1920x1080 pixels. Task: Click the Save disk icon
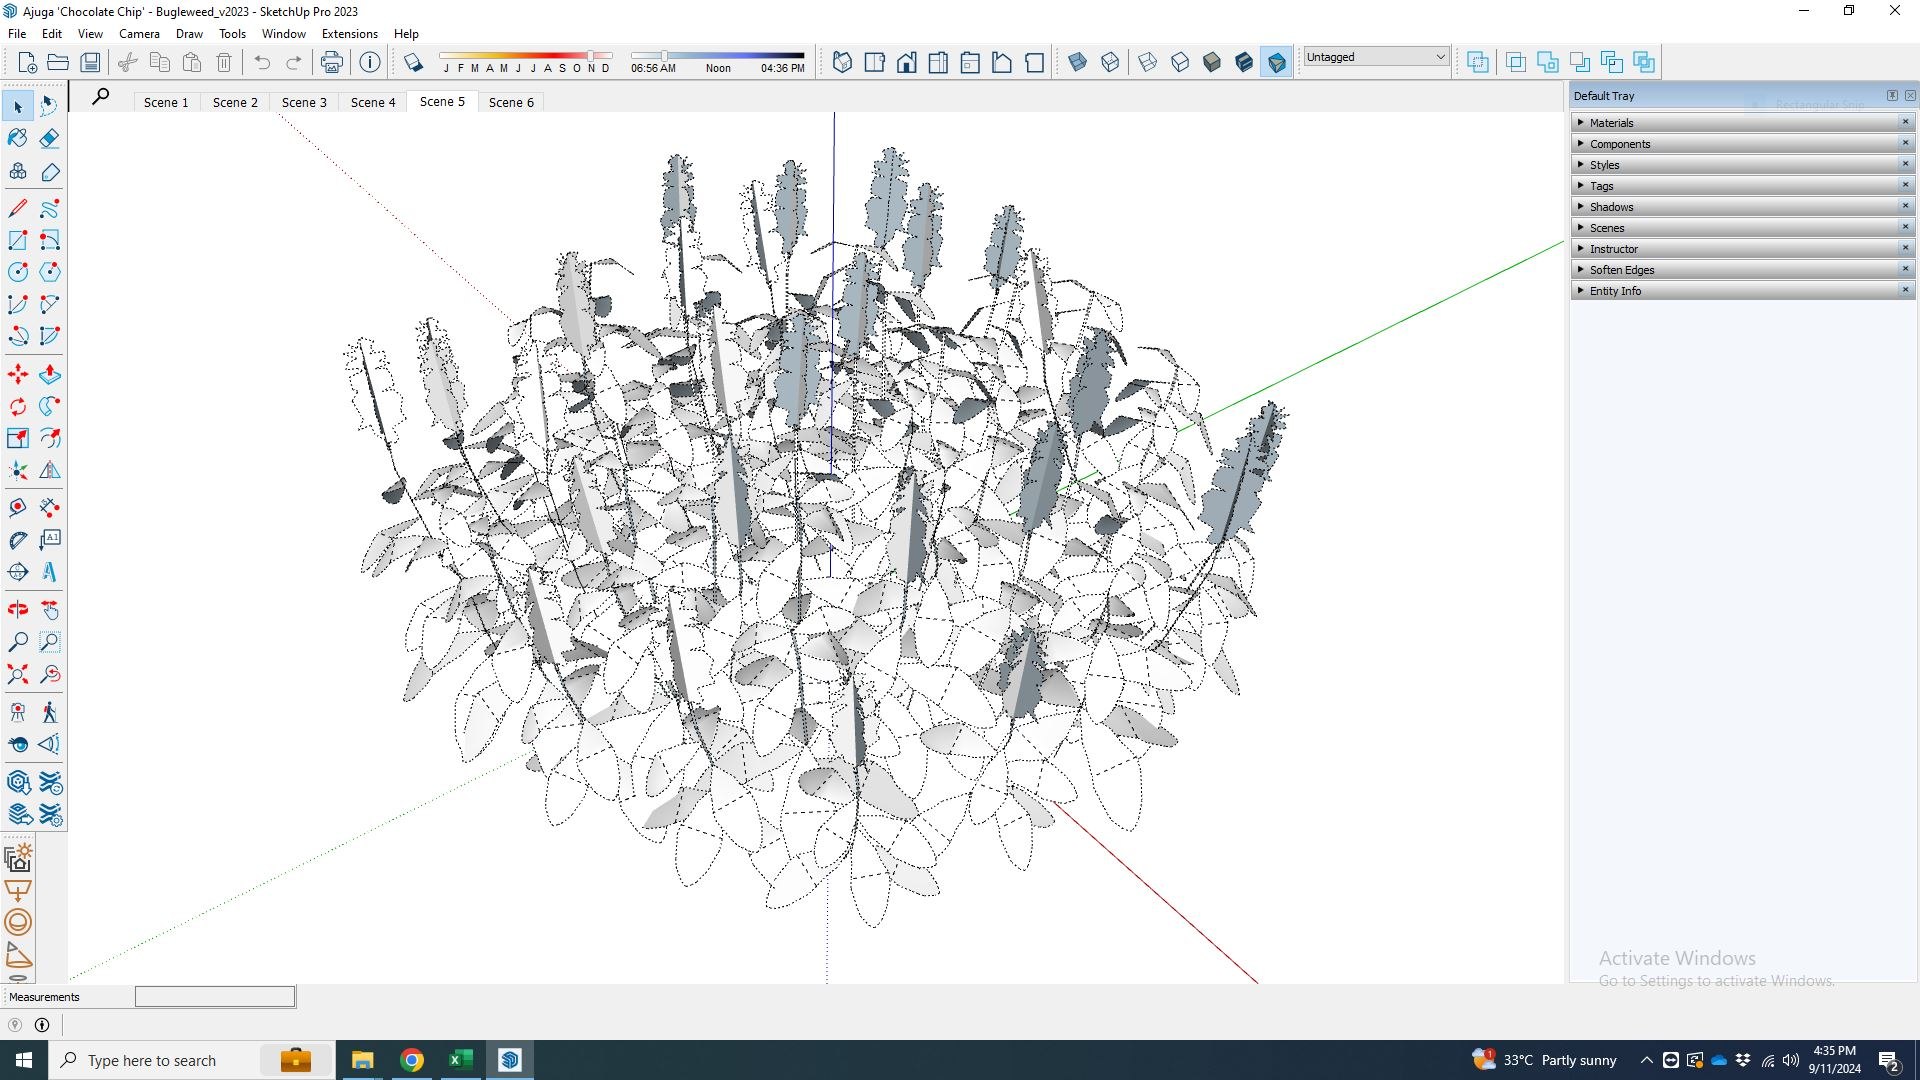(90, 62)
